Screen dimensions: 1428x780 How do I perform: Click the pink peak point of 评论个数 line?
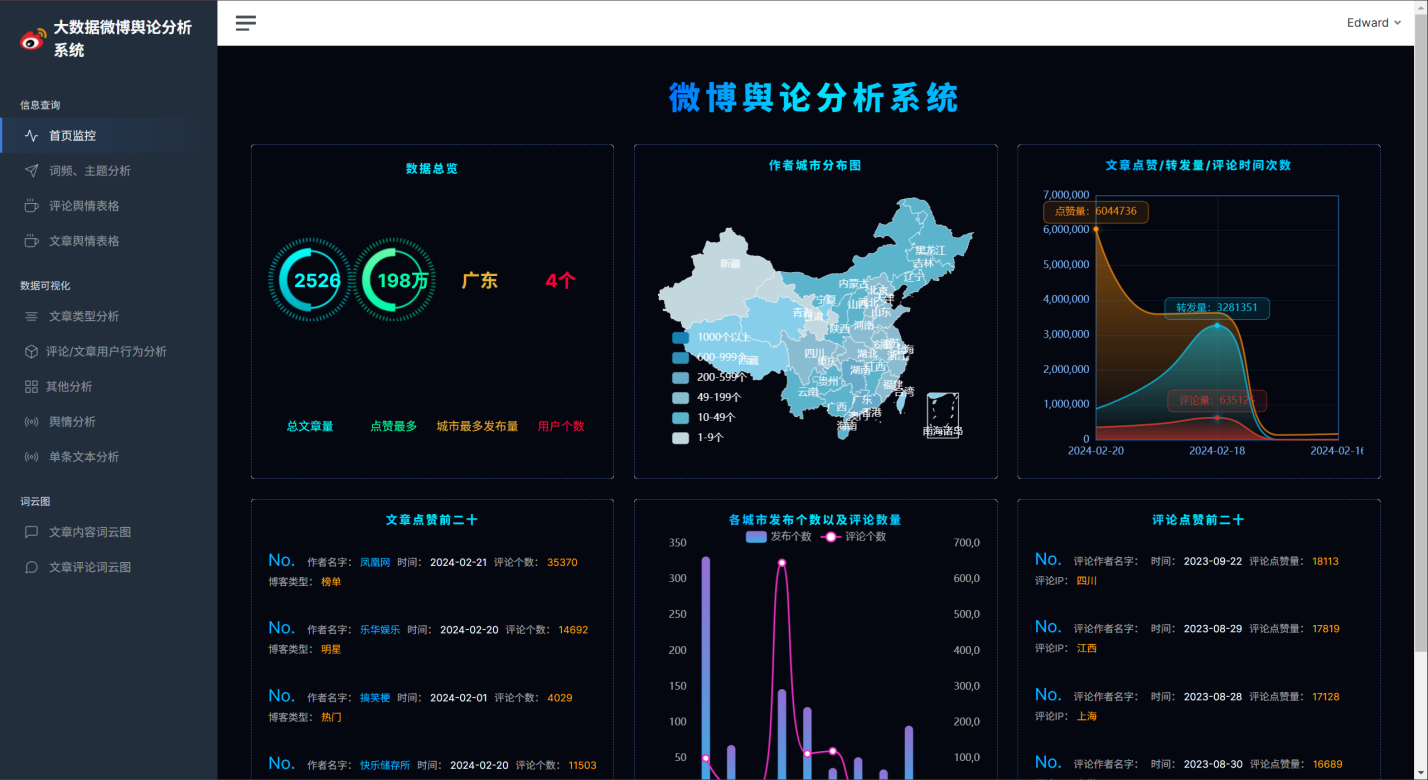click(x=782, y=563)
